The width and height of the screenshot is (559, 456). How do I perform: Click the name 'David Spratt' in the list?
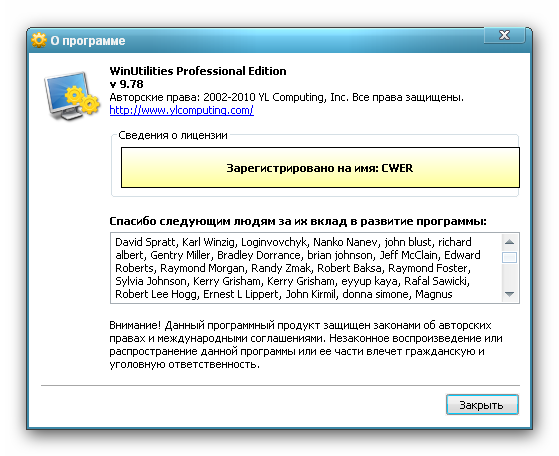(145, 242)
